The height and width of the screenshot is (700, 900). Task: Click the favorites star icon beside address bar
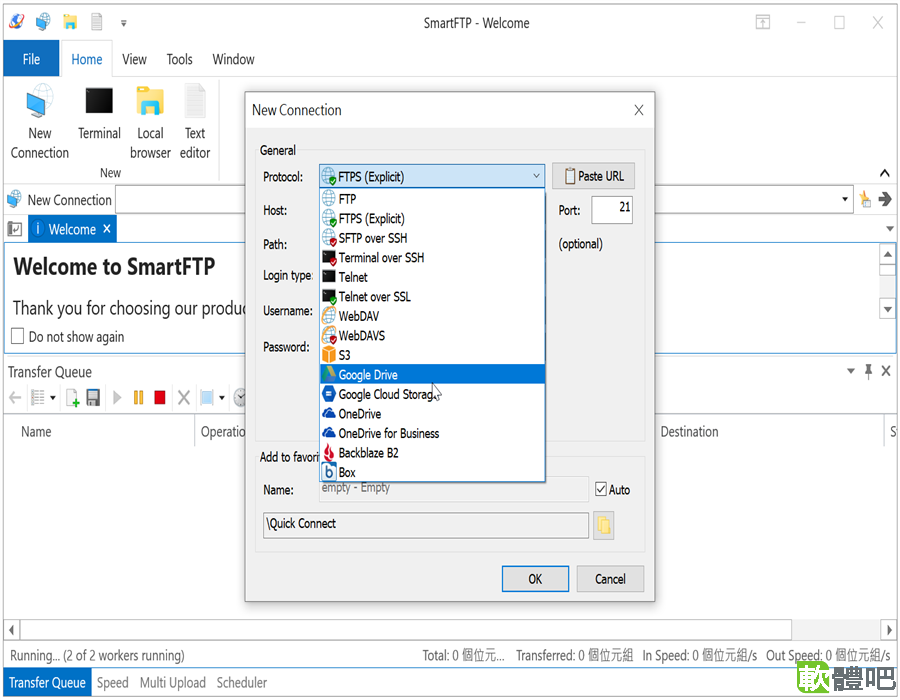[865, 199]
